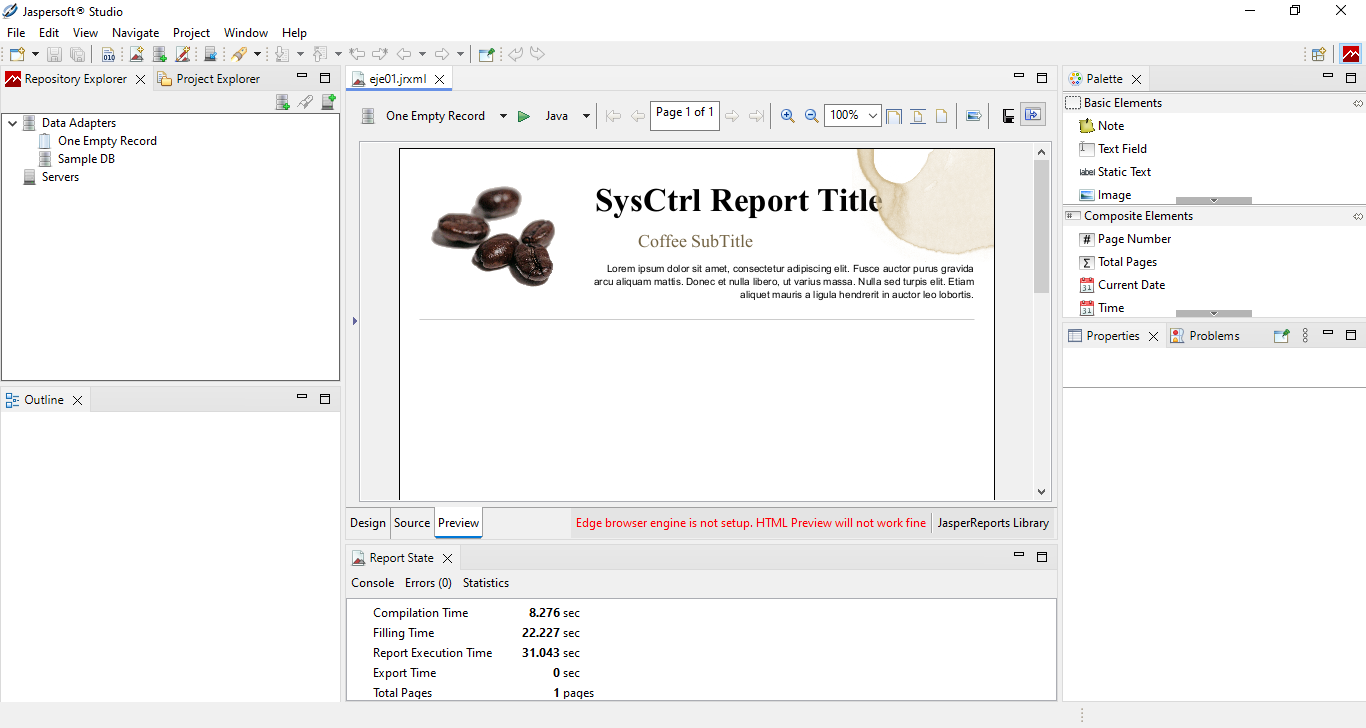Open the Forward navigation history dropdown
Viewport: 1366px width, 728px height.
[460, 54]
